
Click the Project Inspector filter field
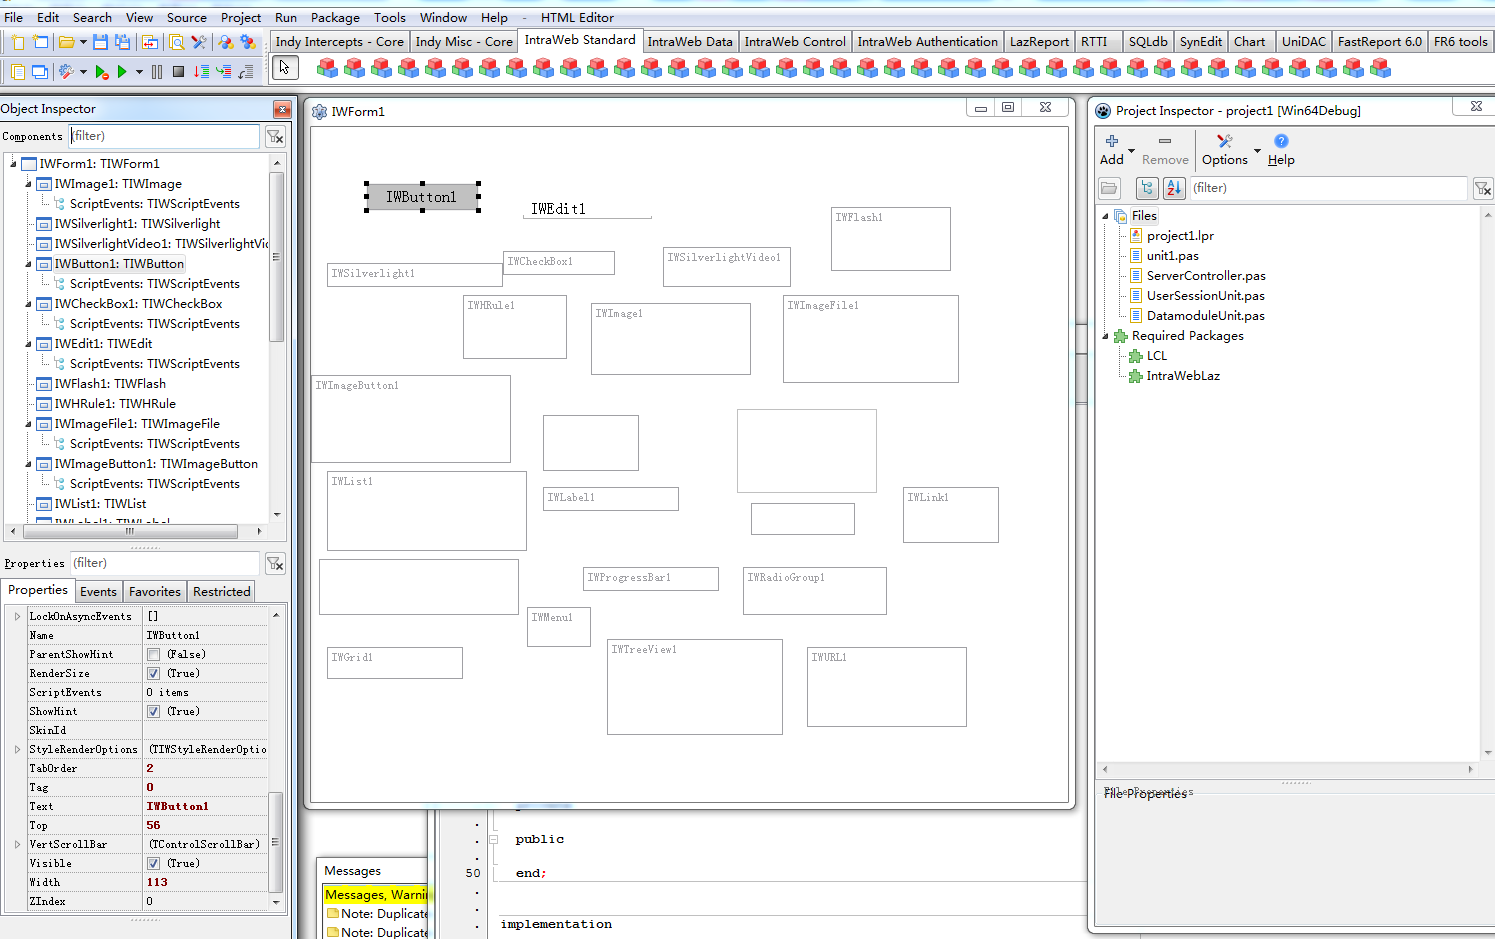1329,188
